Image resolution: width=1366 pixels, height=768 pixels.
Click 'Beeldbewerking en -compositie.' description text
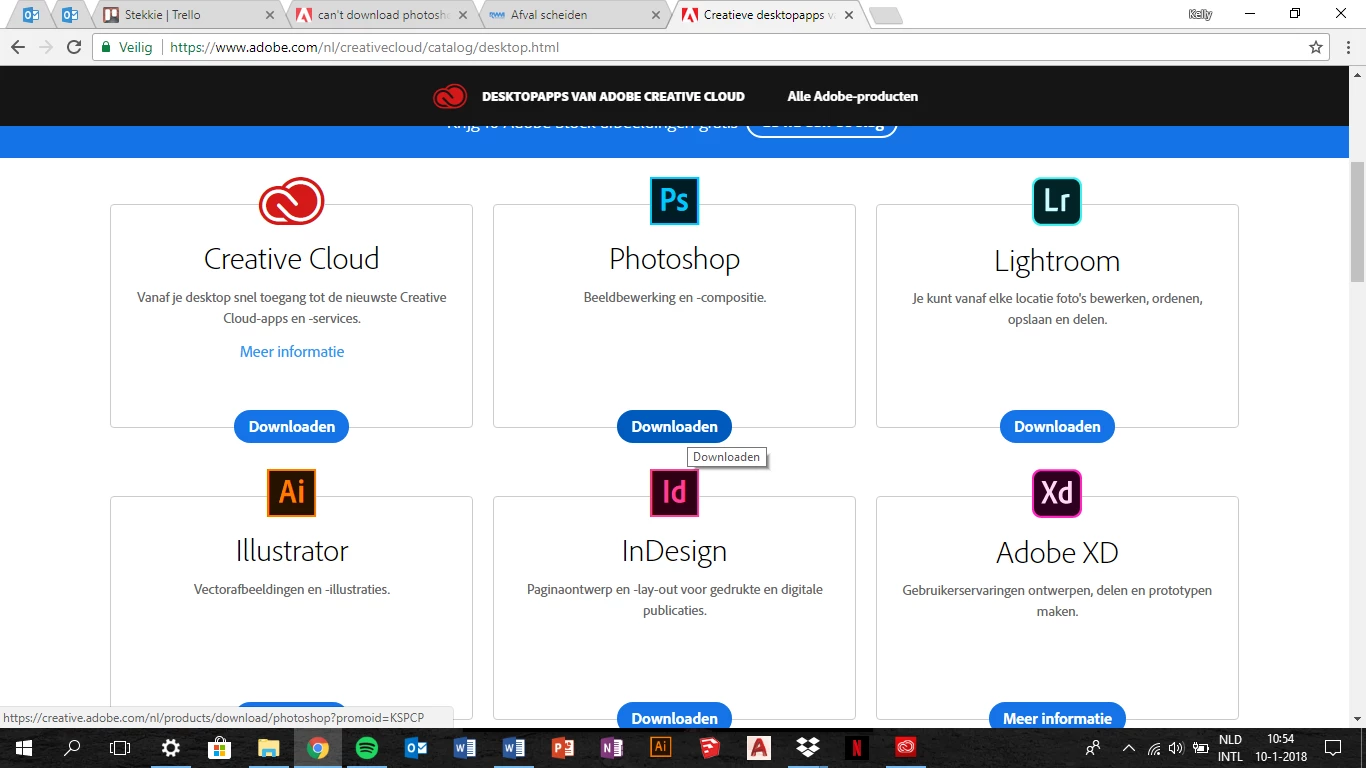click(675, 297)
